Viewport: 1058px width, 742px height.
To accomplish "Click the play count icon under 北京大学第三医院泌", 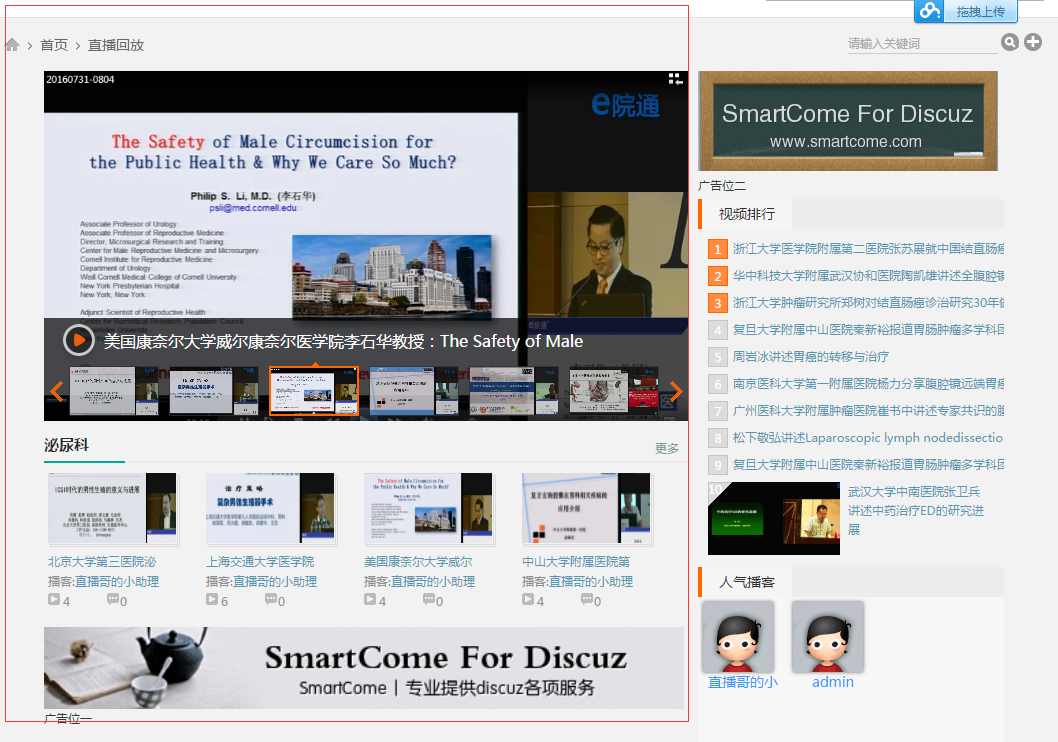I will [54, 599].
